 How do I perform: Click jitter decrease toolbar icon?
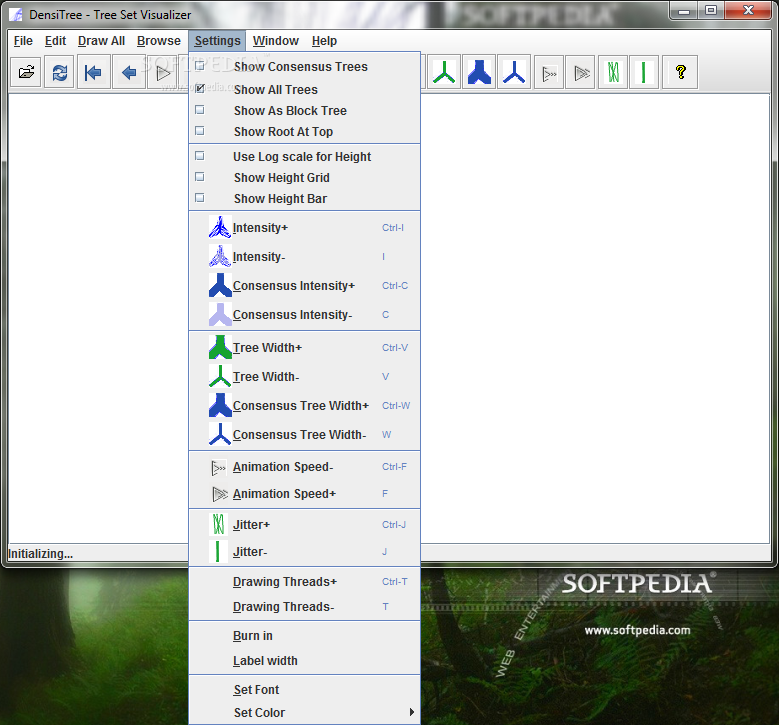[x=644, y=73]
